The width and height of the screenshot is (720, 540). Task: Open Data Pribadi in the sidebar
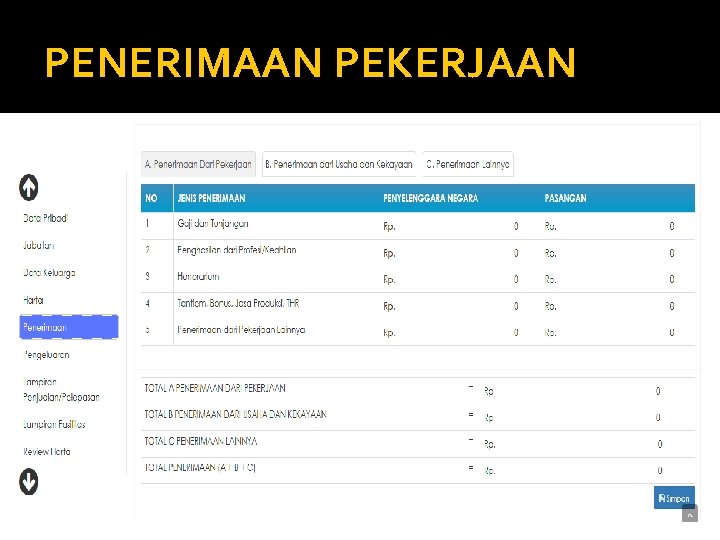pos(45,218)
